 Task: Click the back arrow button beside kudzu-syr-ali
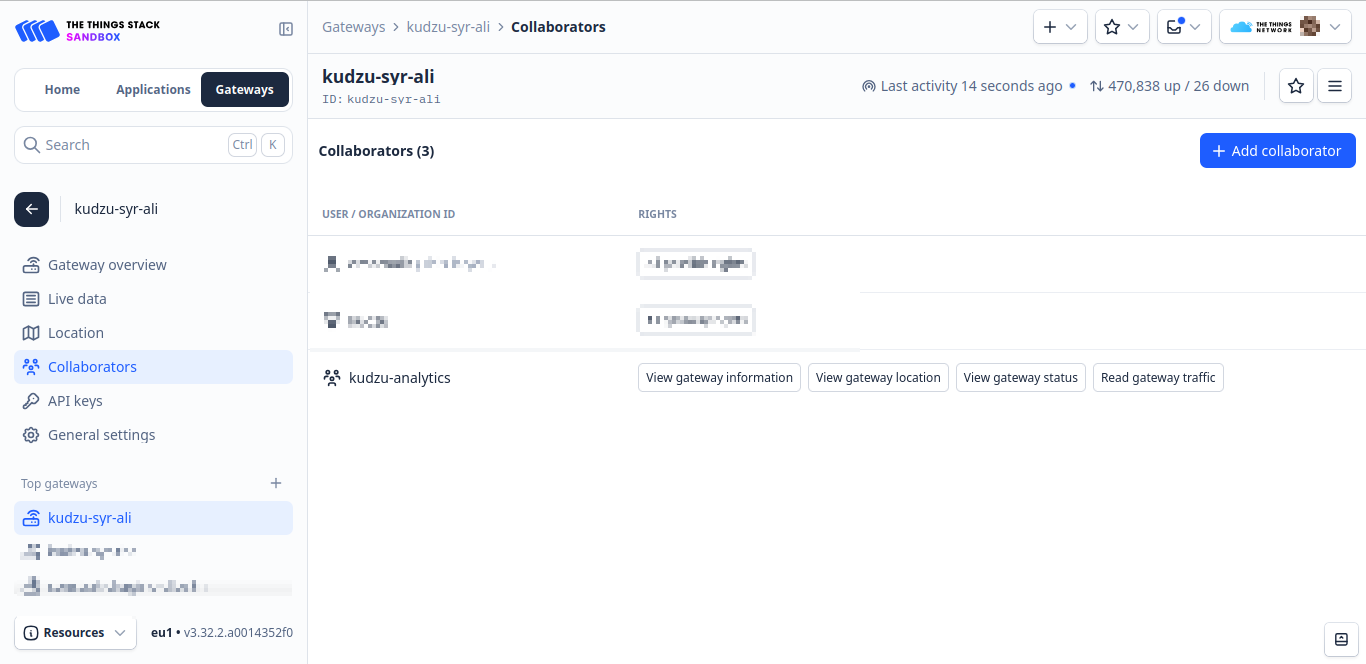pyautogui.click(x=31, y=209)
